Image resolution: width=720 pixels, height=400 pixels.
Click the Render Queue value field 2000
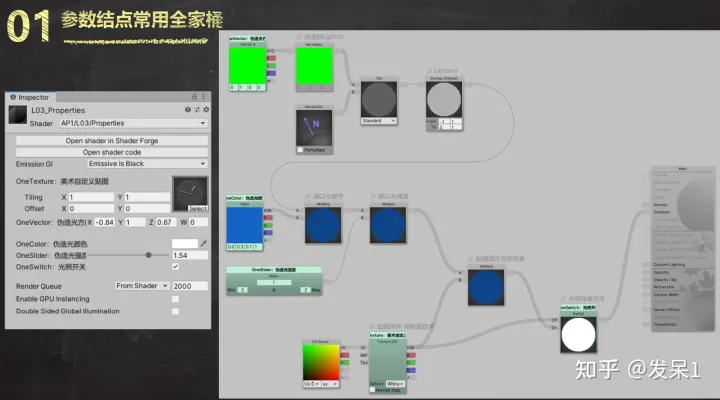190,286
